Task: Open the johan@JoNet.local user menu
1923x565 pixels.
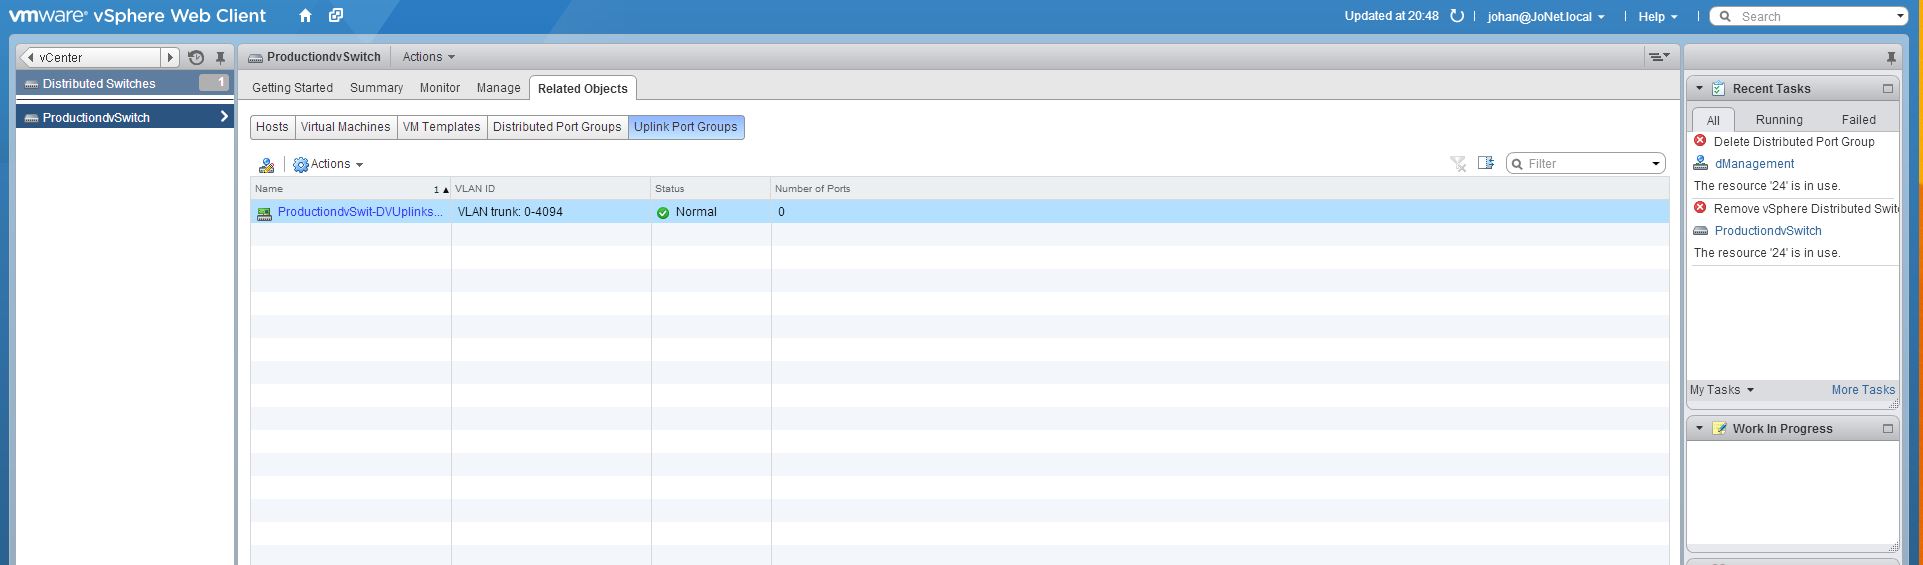Action: (x=1546, y=16)
